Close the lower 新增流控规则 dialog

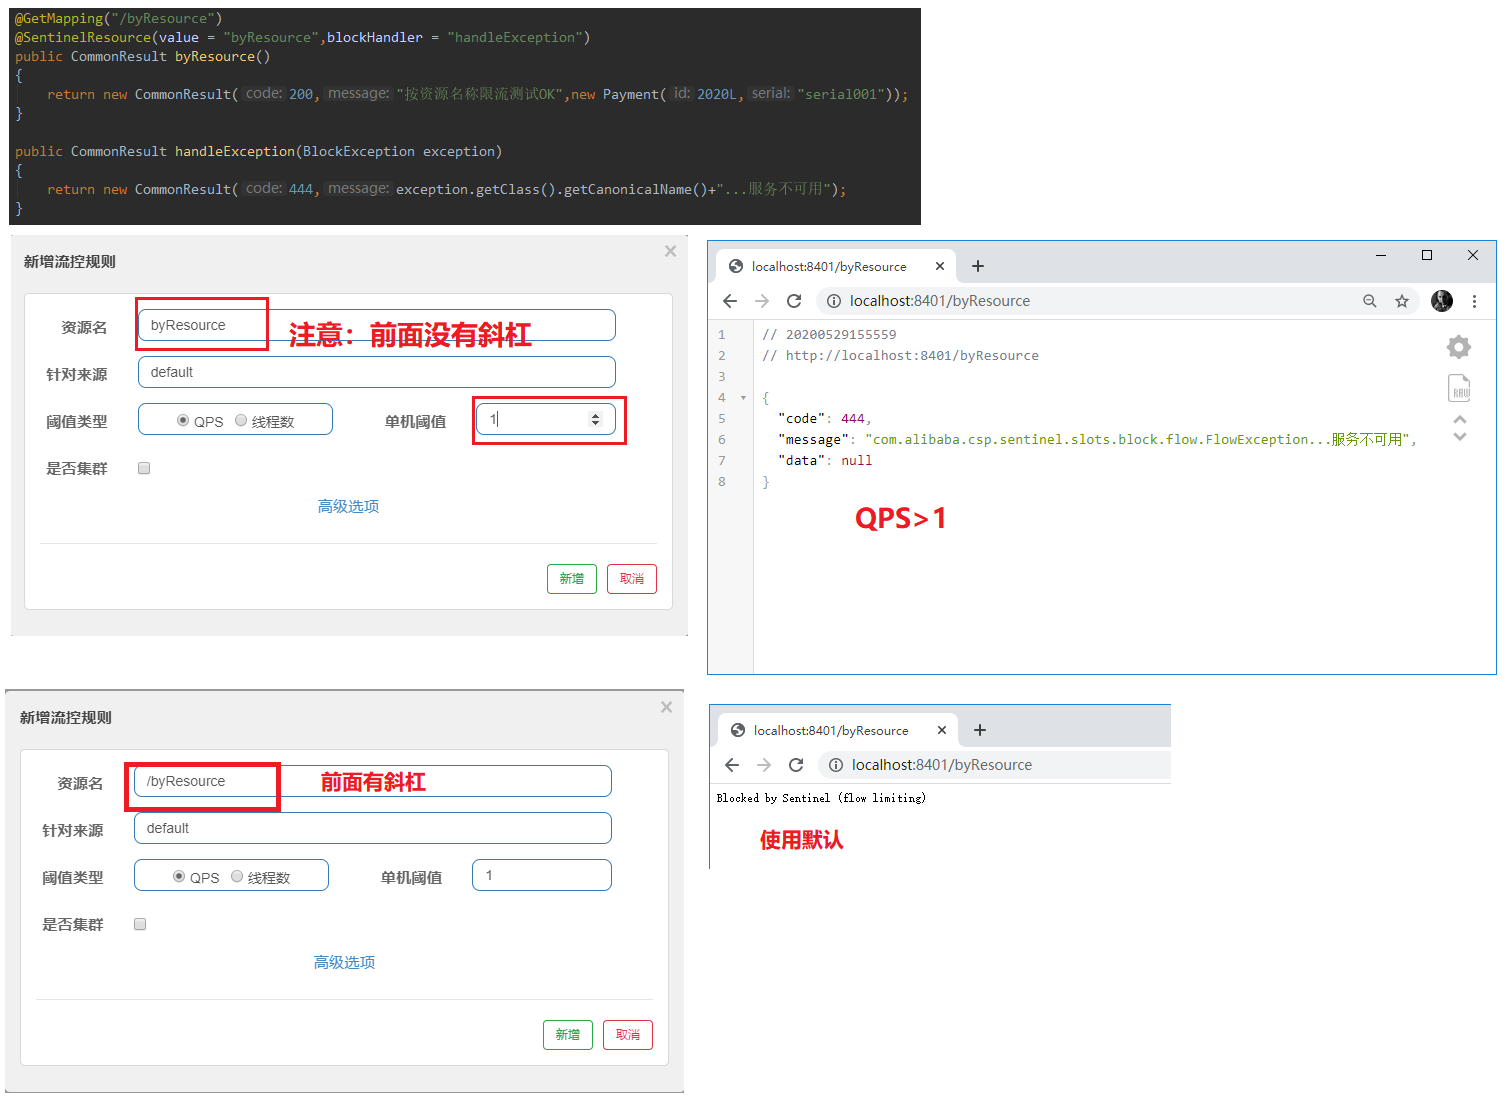pos(666,707)
